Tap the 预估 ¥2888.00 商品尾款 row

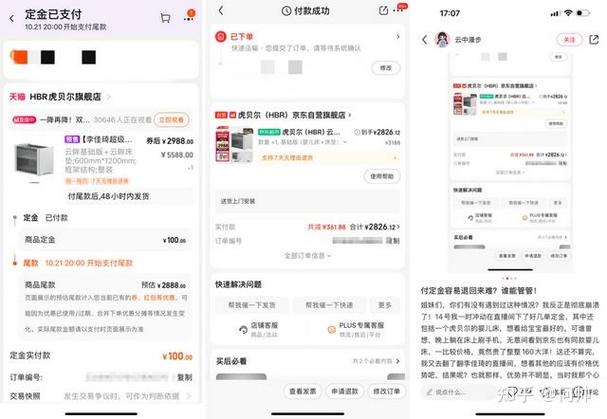(x=105, y=285)
